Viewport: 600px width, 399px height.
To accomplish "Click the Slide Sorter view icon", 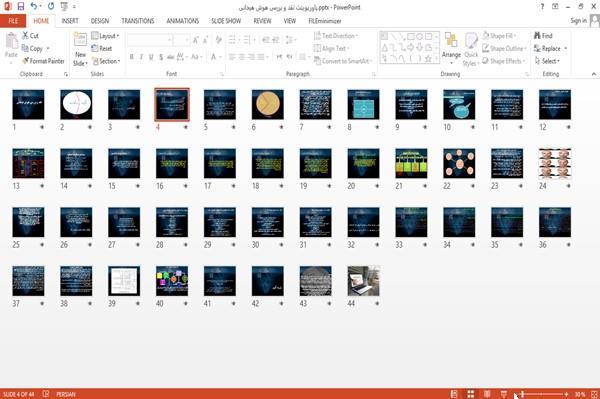I will (471, 394).
